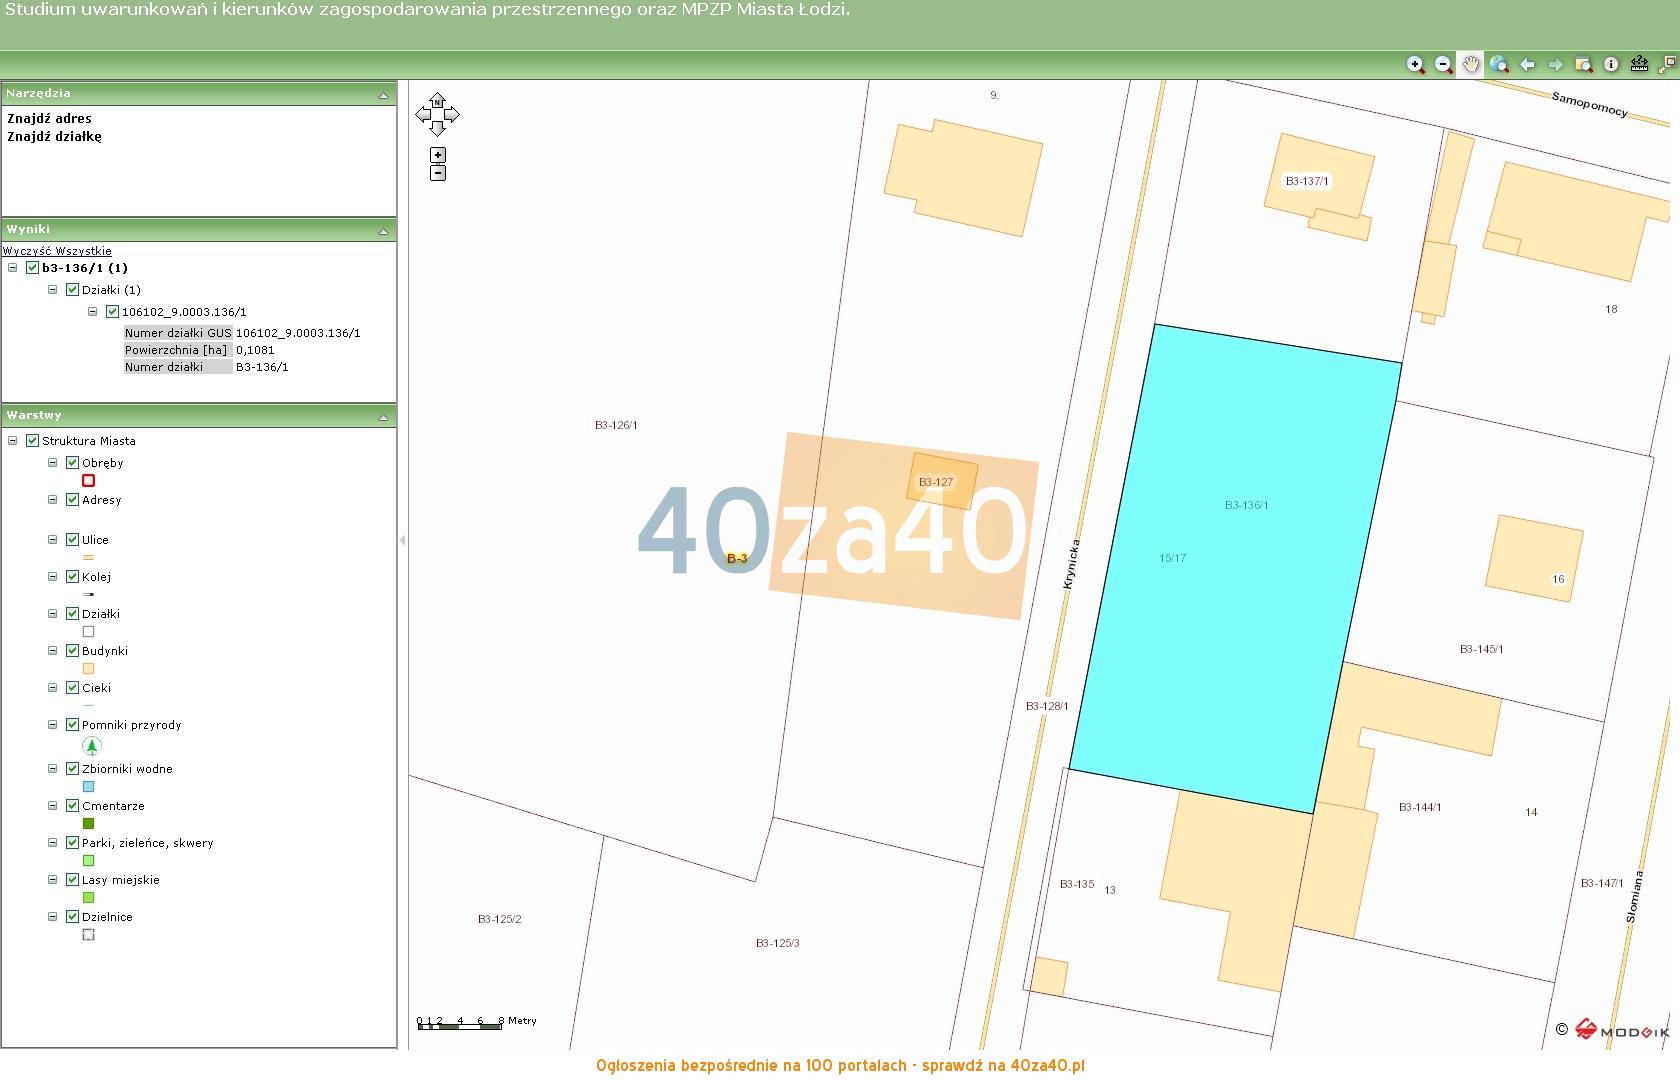Click the Powierzchnia value 0,1081

[255, 350]
